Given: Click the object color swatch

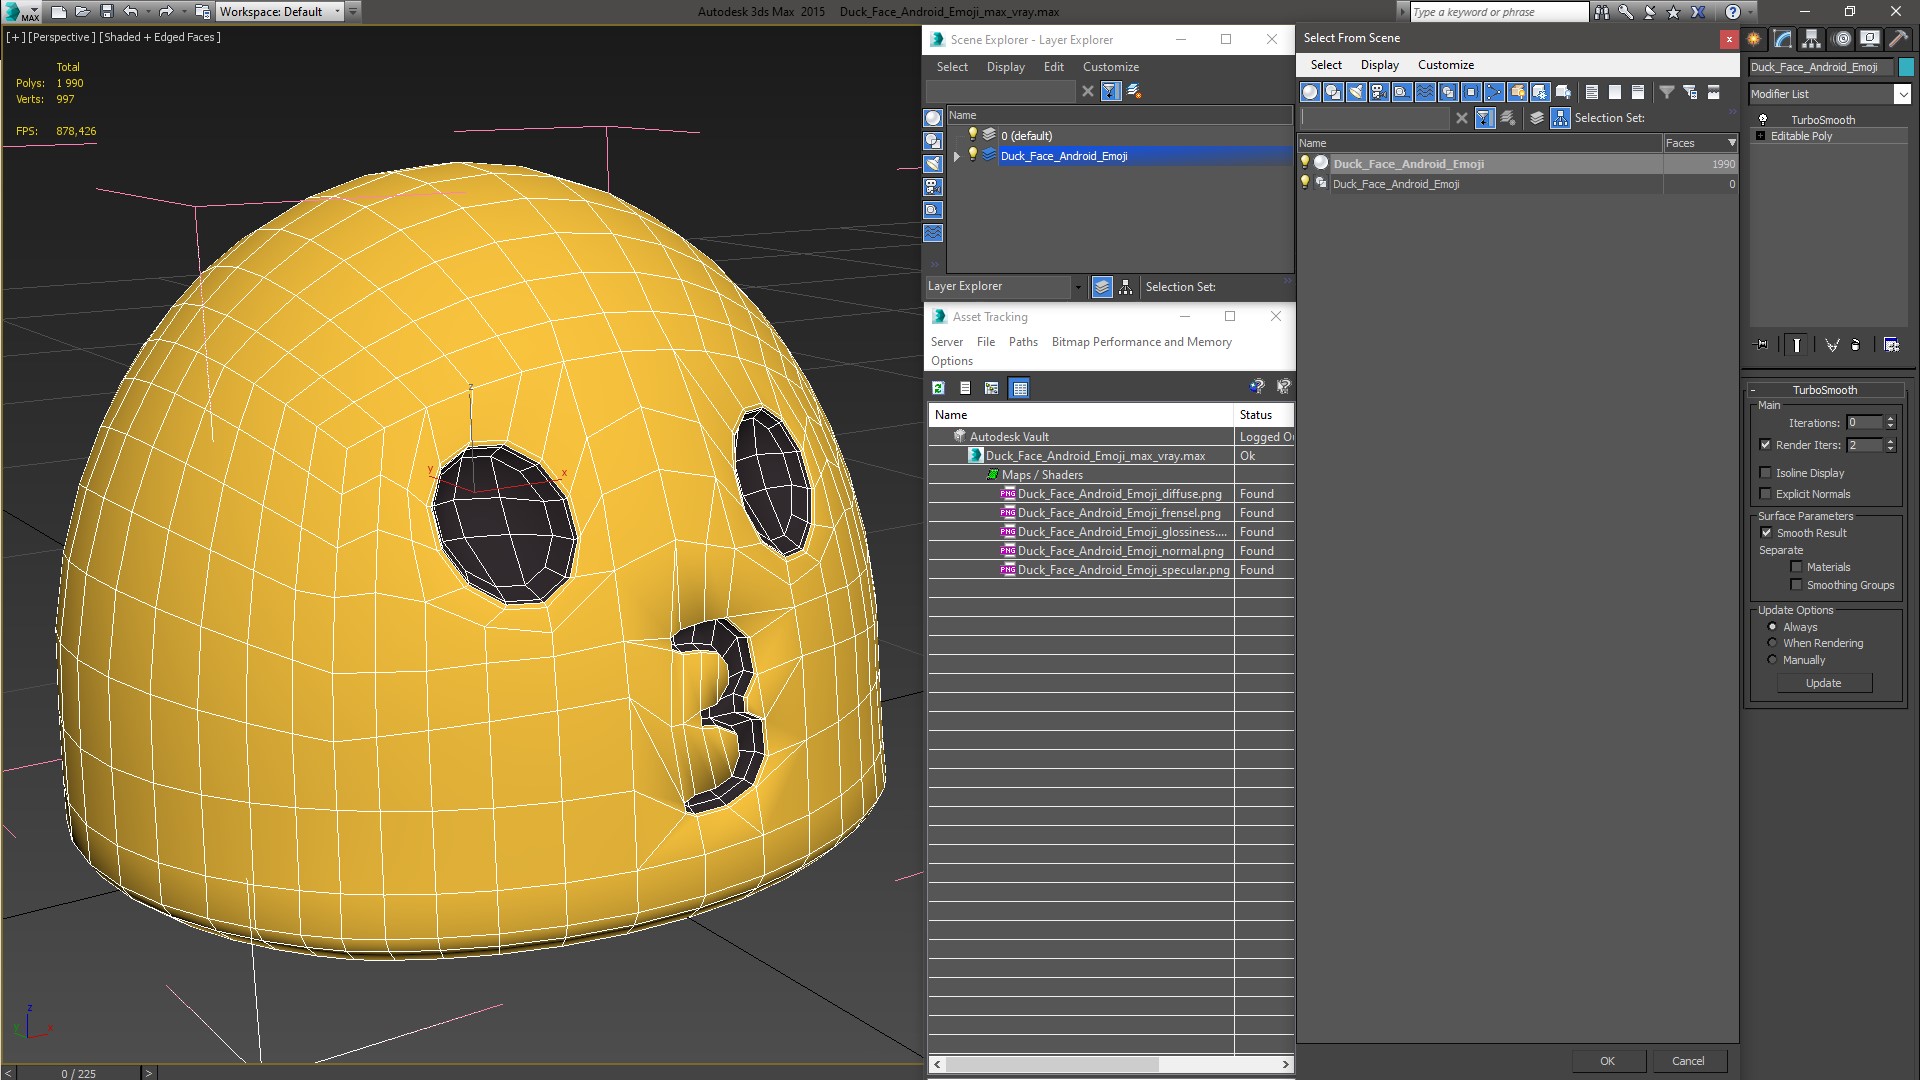Looking at the screenshot, I should click(1906, 67).
